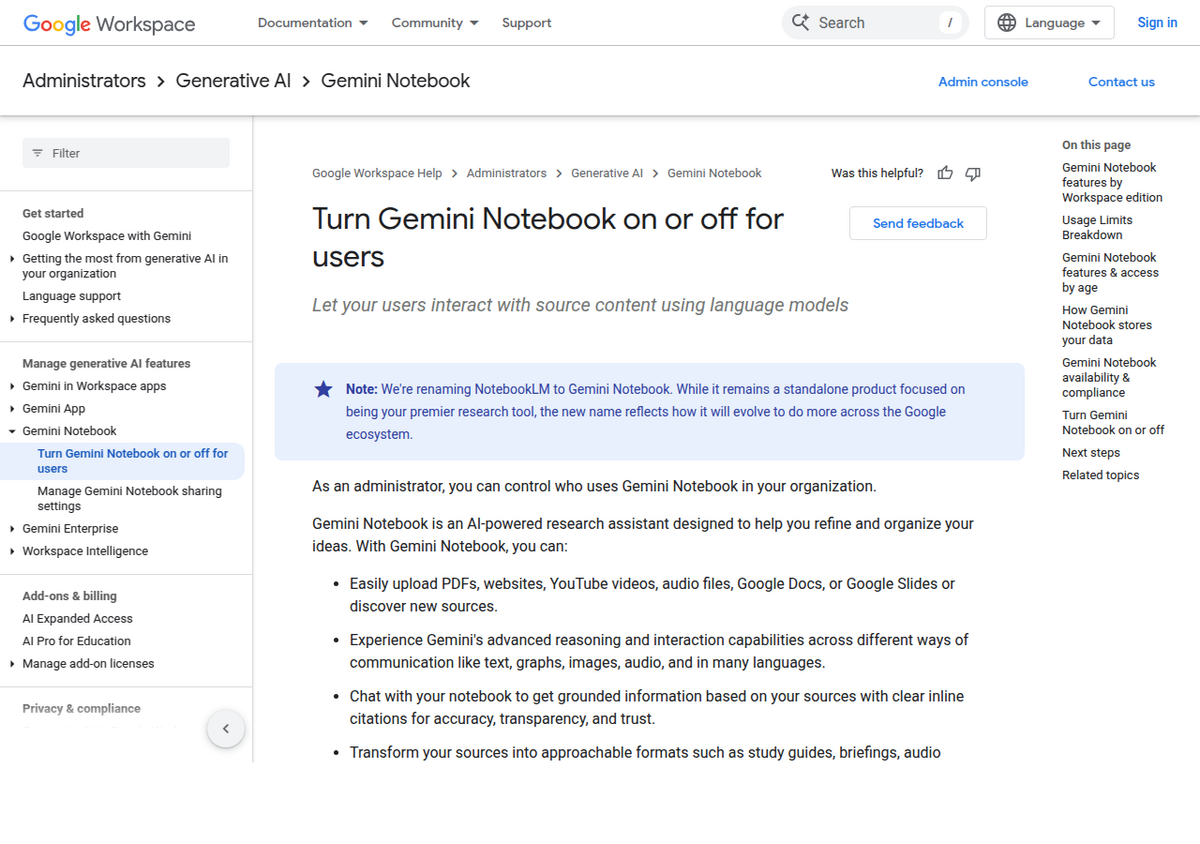Click the Get started sidebar heading

pyautogui.click(x=53, y=214)
